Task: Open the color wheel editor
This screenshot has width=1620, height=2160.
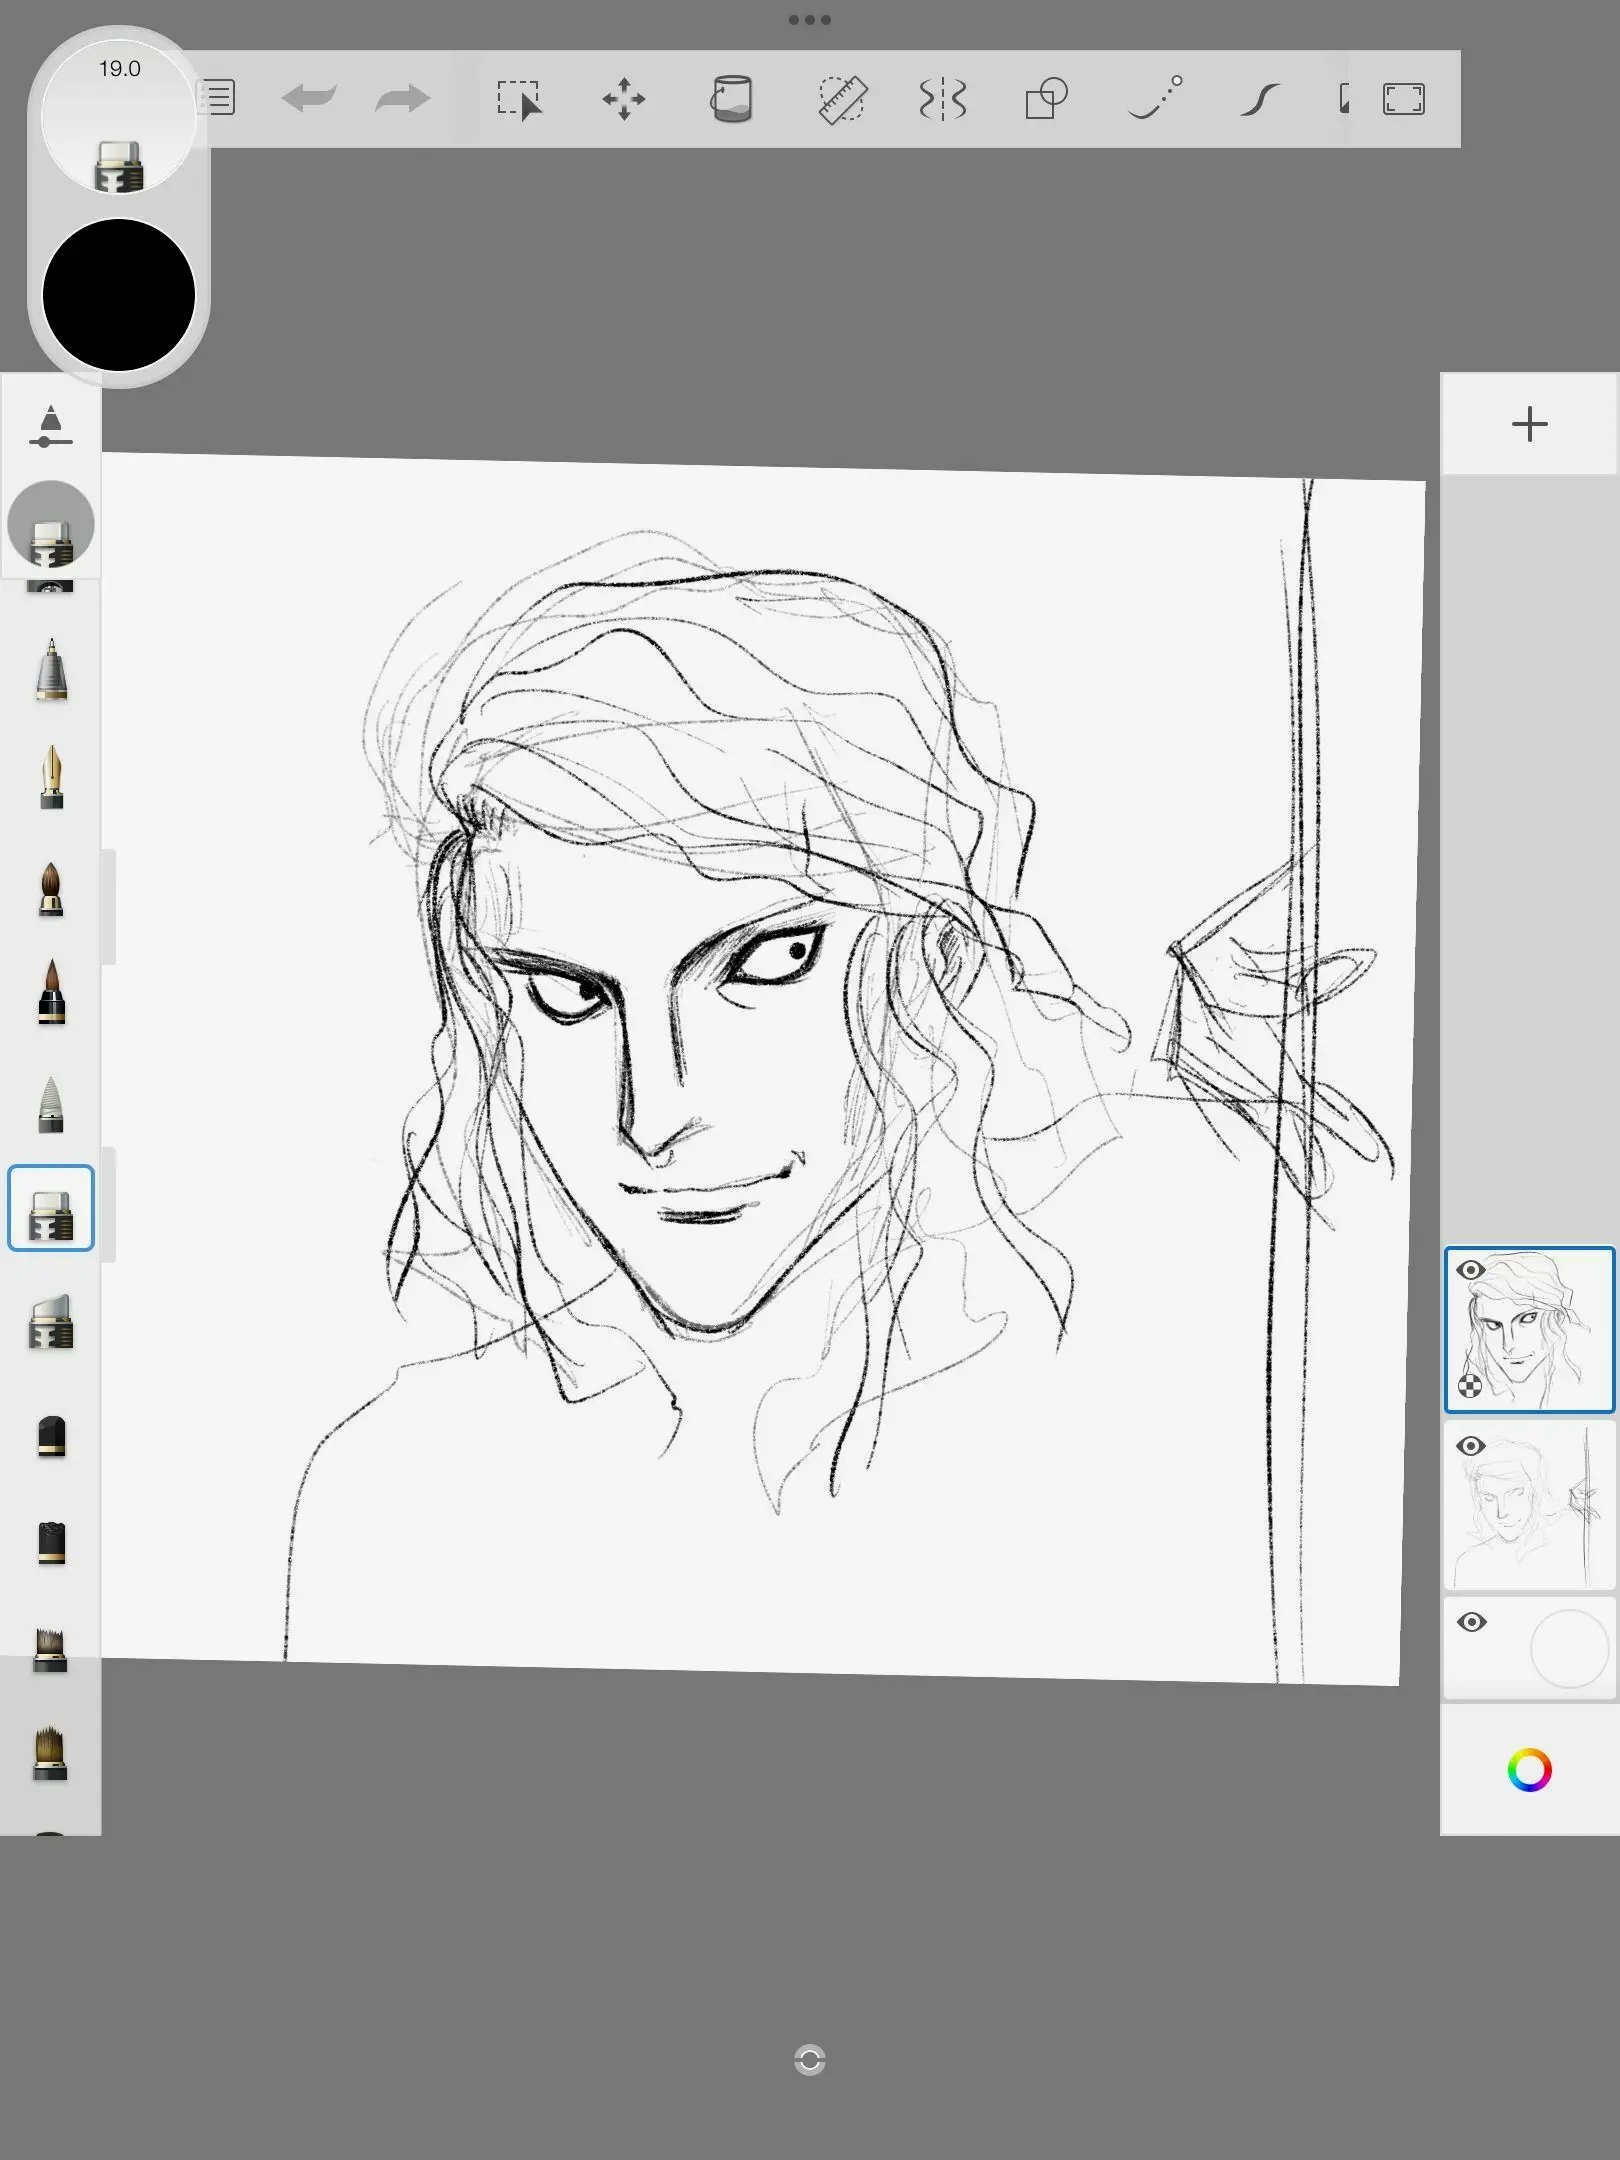Action: point(1529,1770)
